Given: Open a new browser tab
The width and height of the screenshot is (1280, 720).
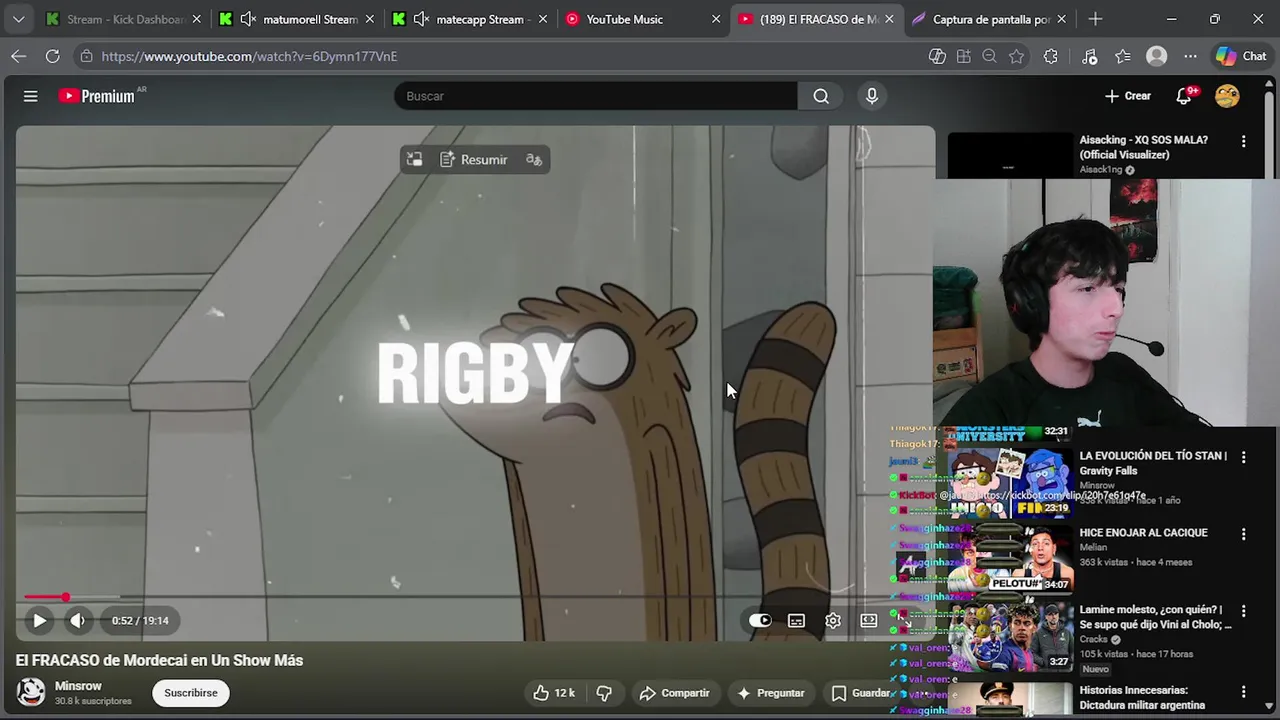Looking at the screenshot, I should click(x=1095, y=19).
